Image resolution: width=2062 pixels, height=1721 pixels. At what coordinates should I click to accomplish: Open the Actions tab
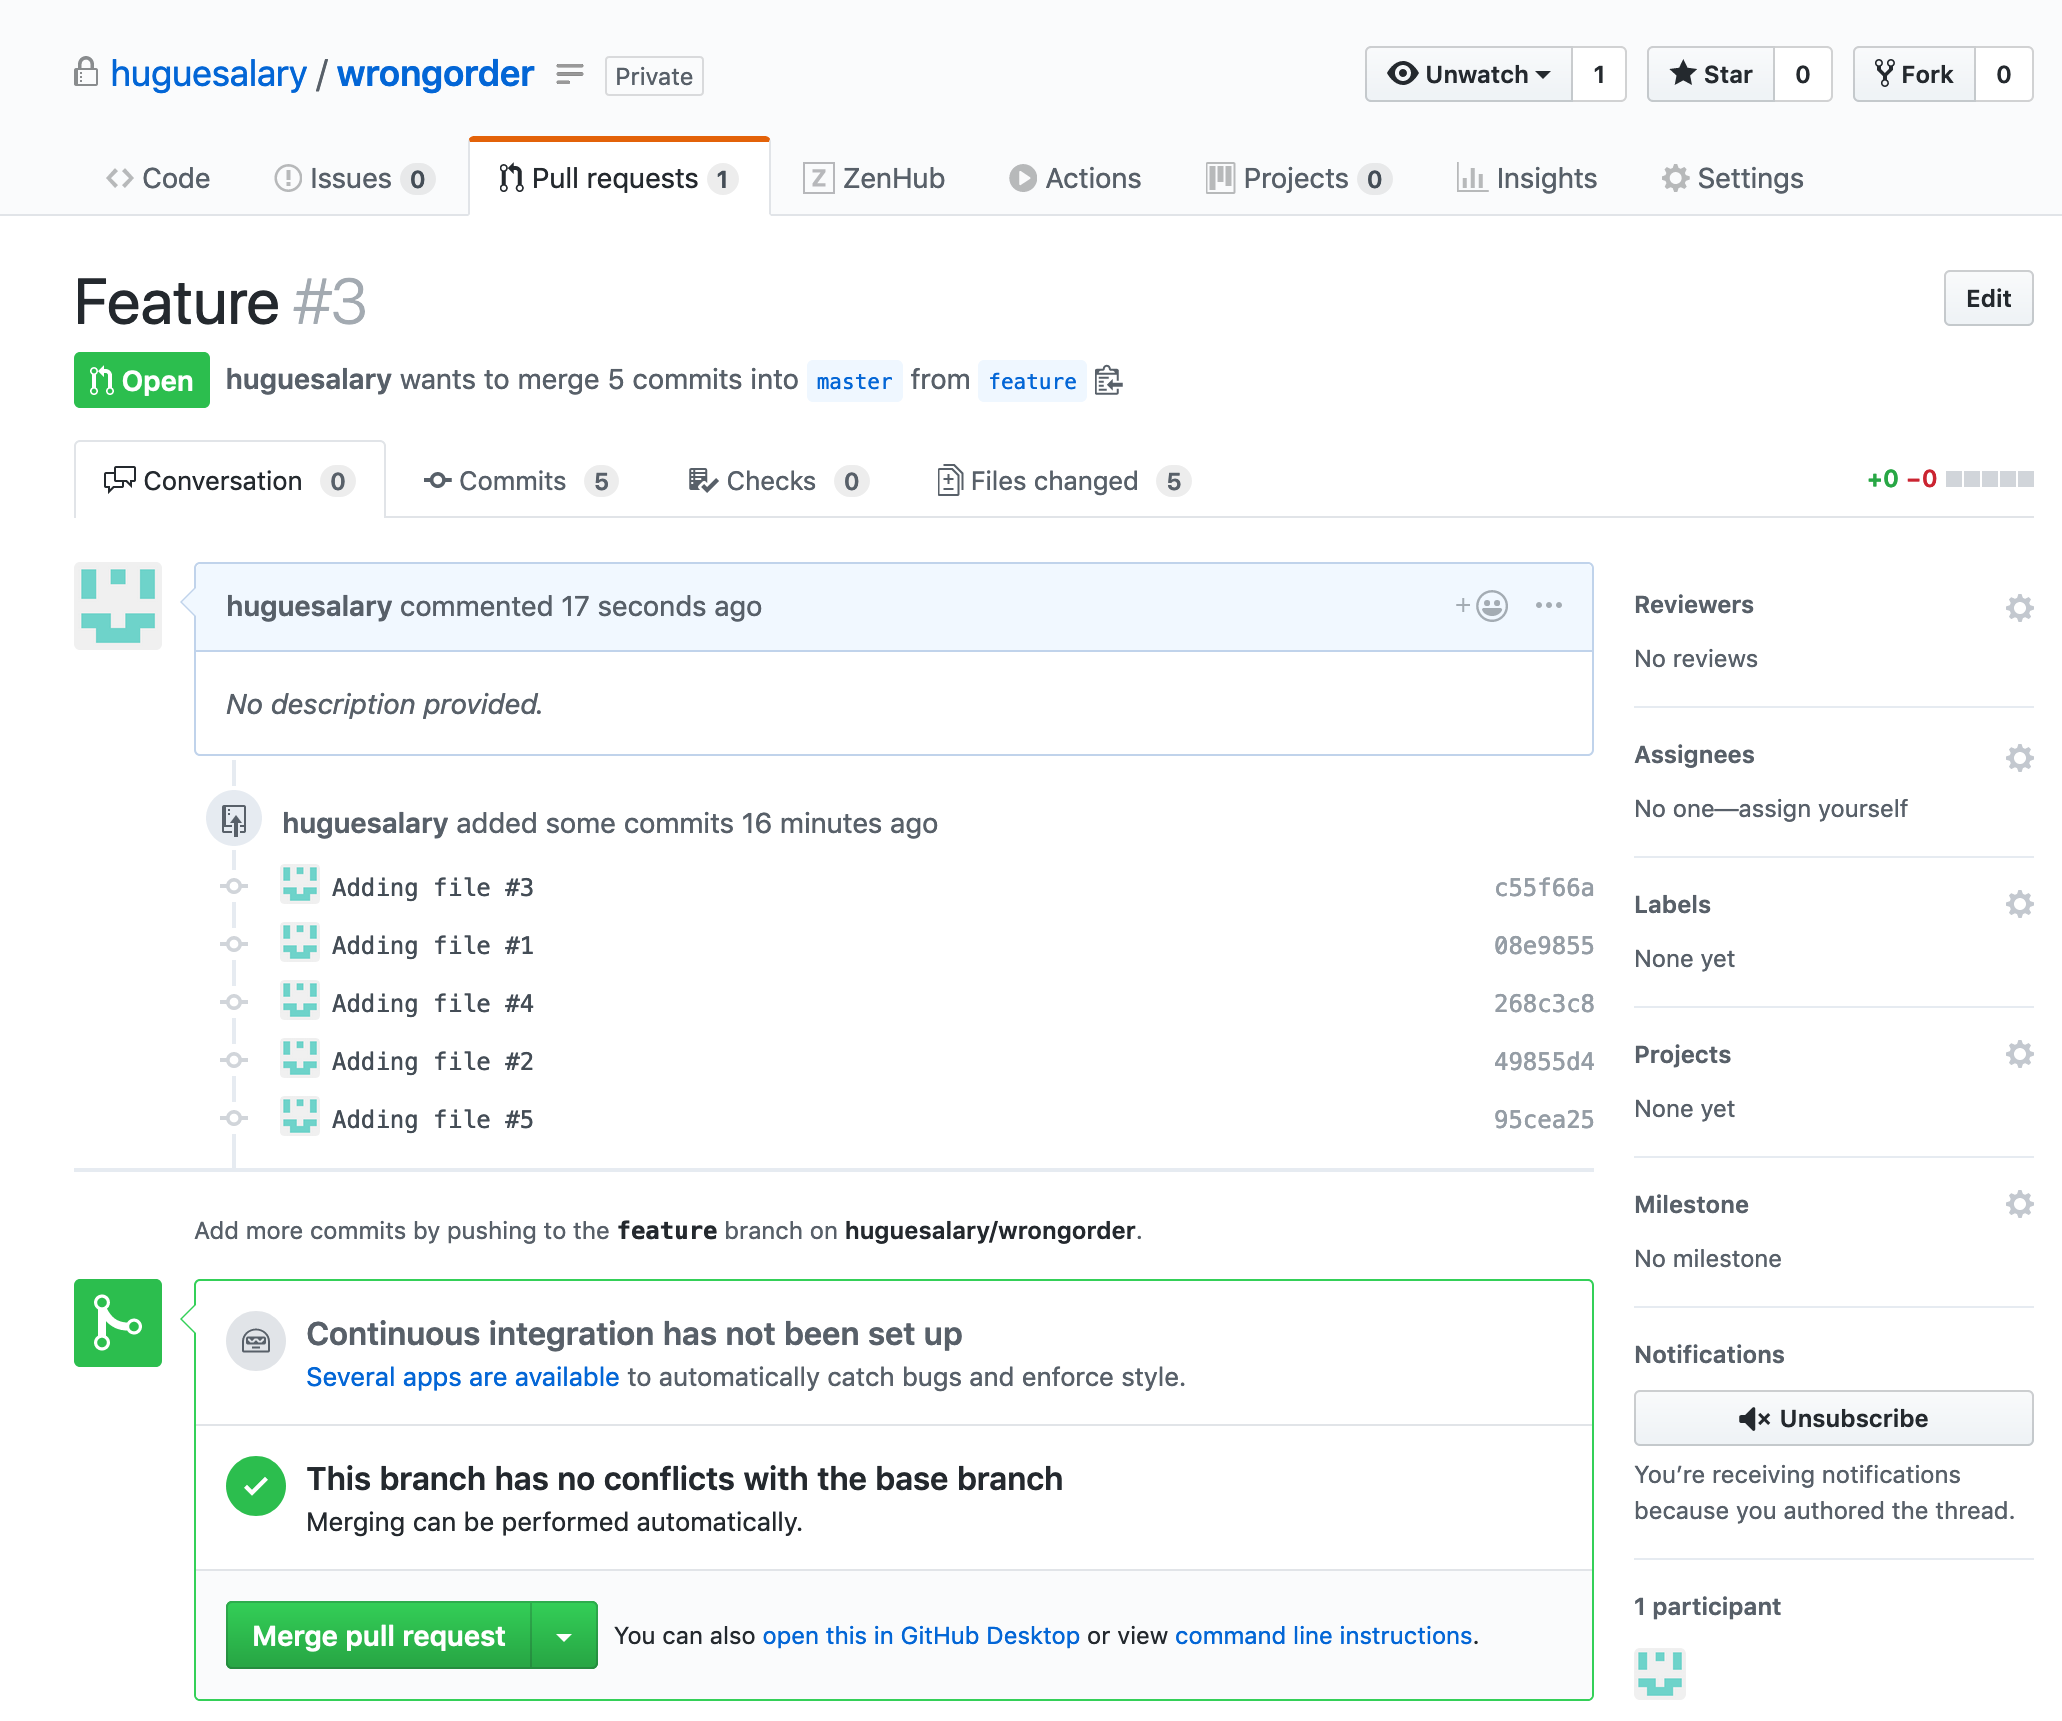click(x=1075, y=178)
